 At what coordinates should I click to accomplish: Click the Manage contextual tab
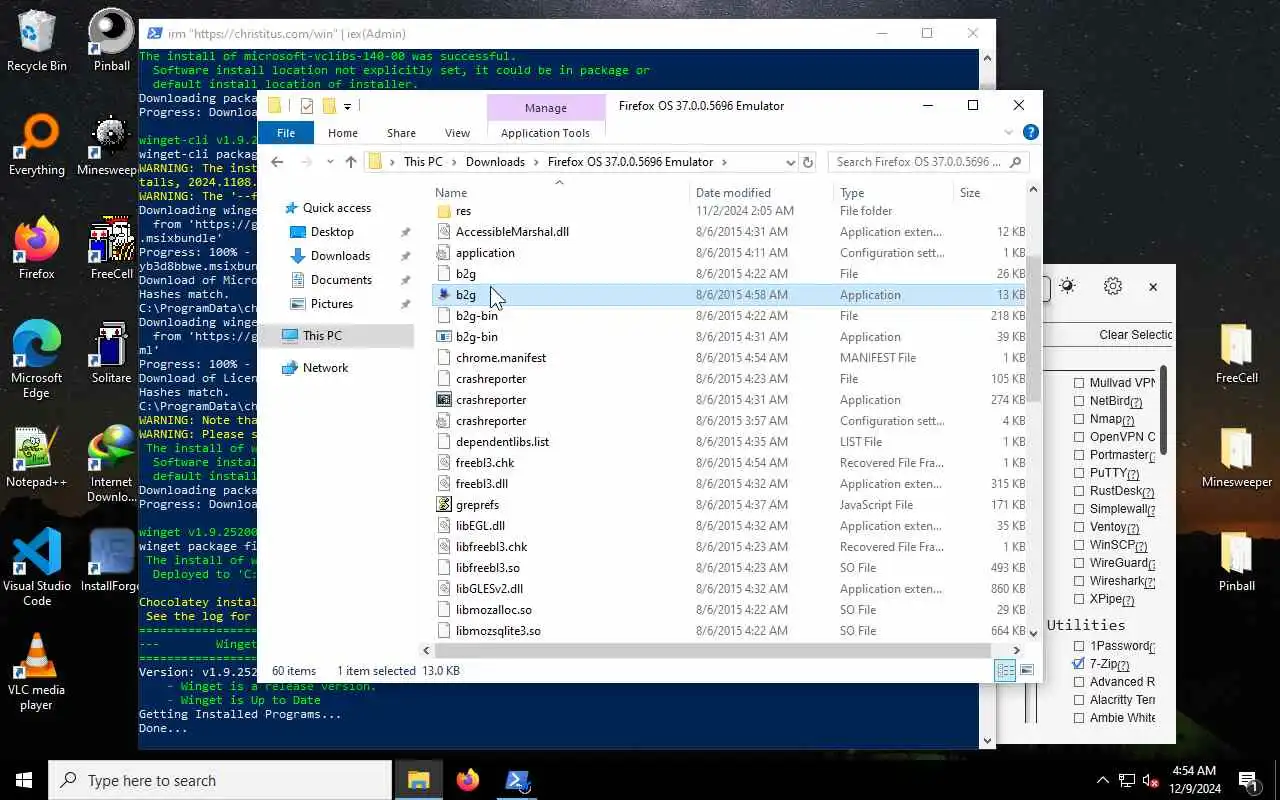(546, 108)
